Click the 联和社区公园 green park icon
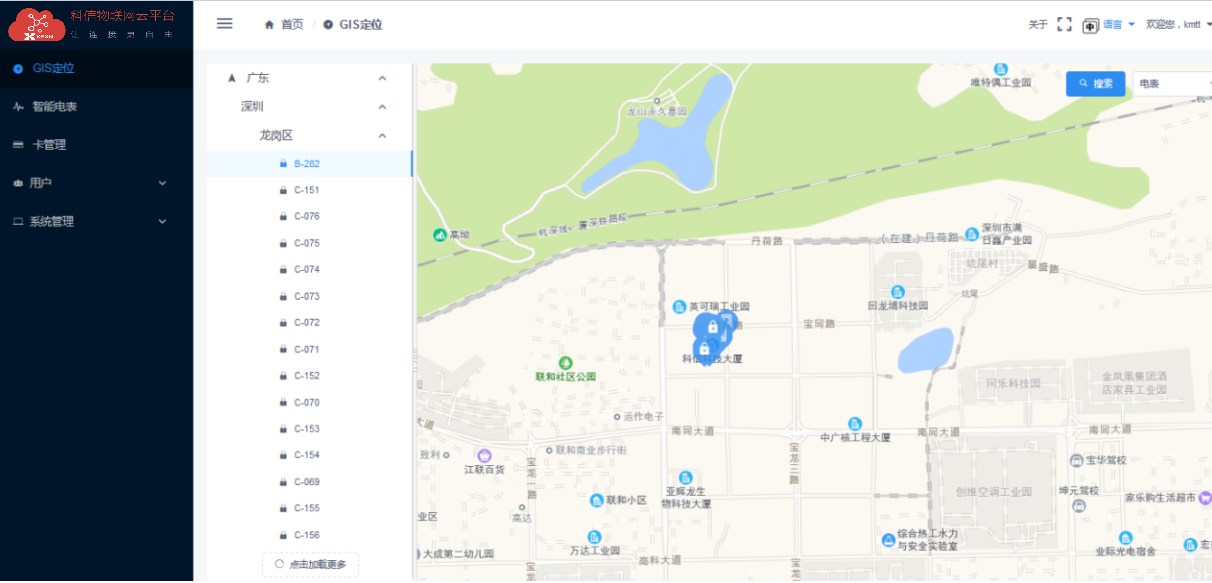1212x583 pixels. click(566, 362)
